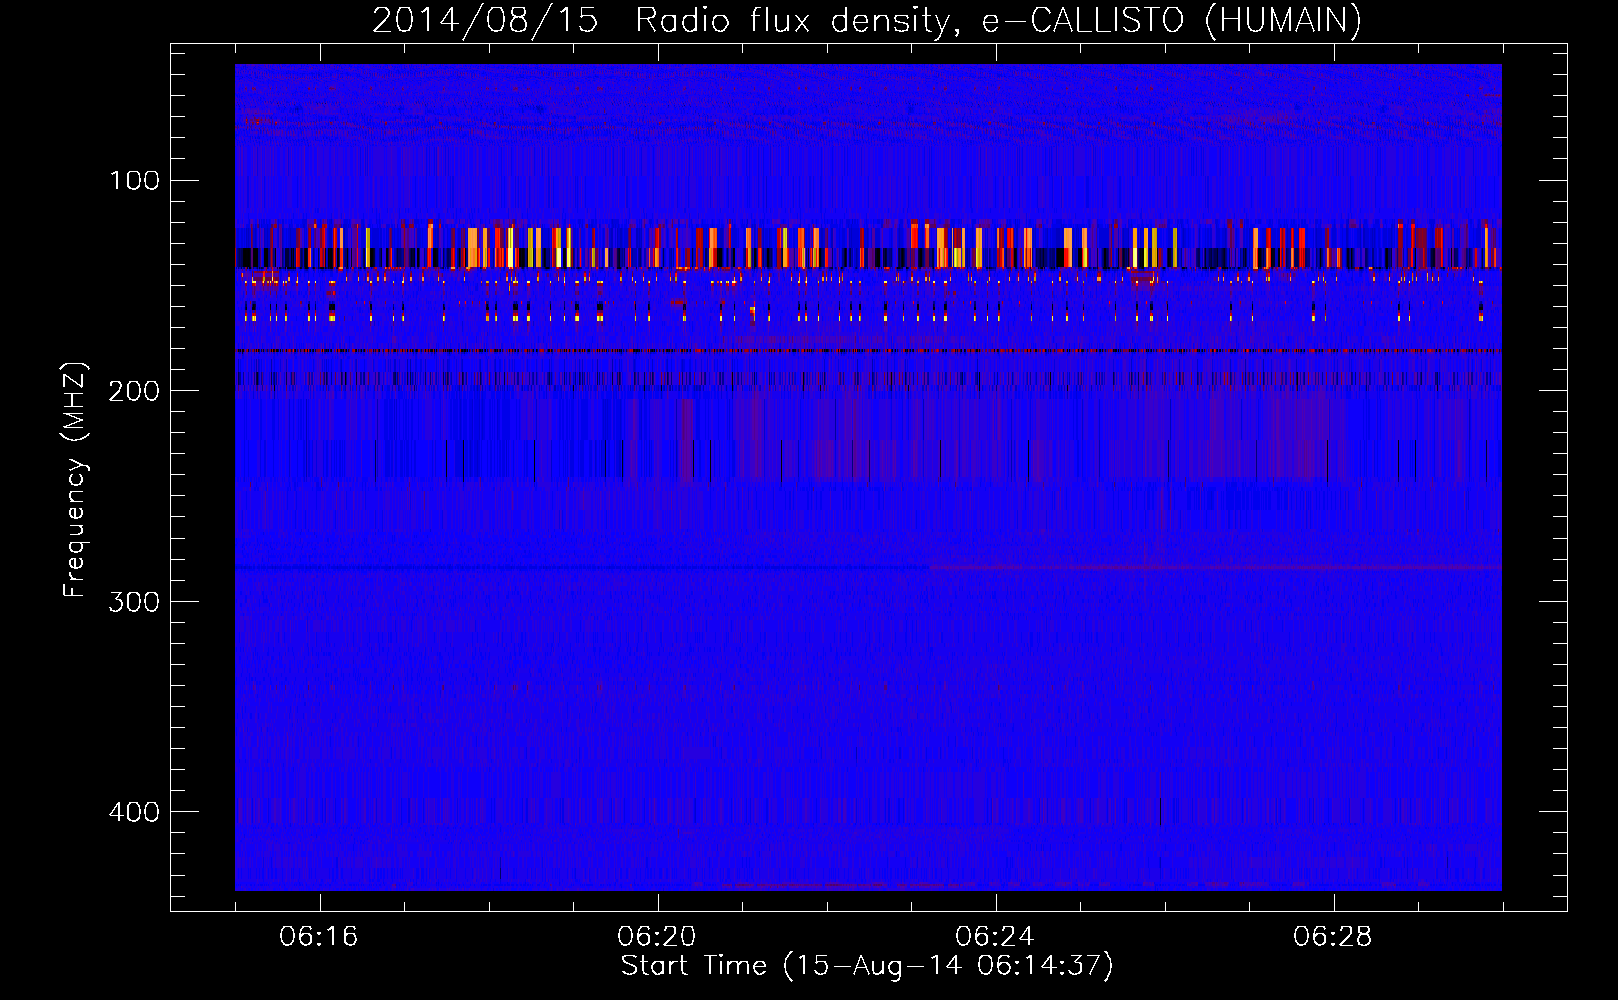This screenshot has height=1000, width=1618.
Task: Click the 06:24 time tick label
Action: [995, 937]
